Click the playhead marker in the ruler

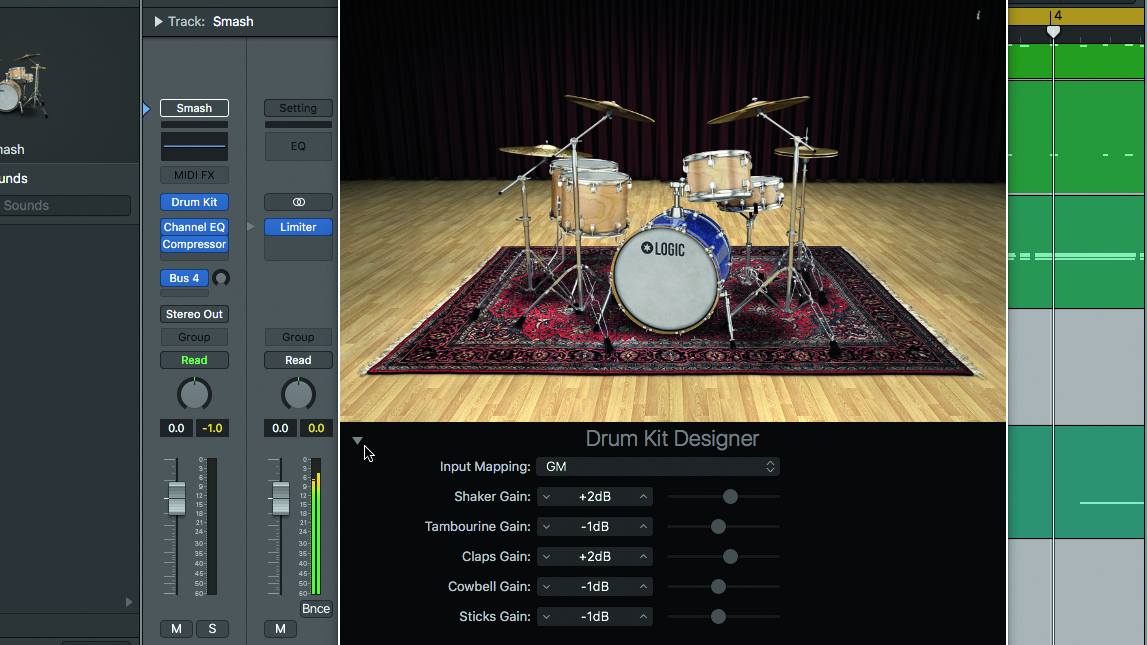pyautogui.click(x=1053, y=31)
